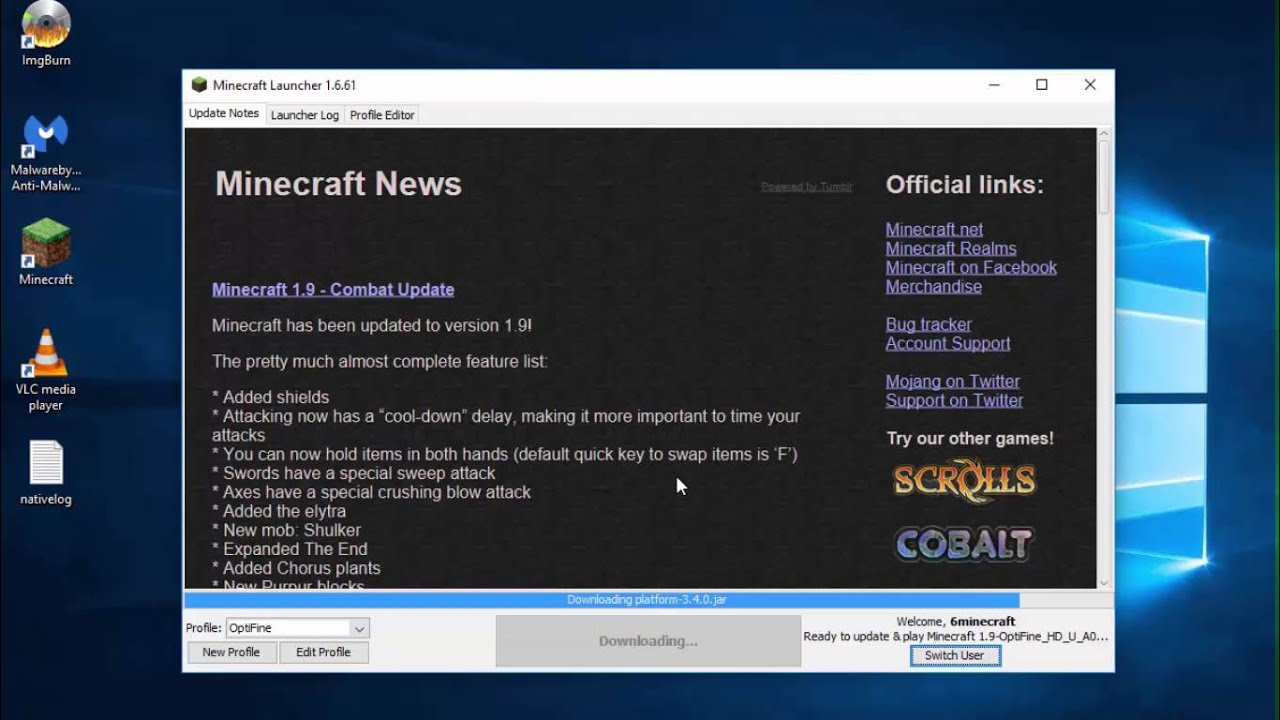Click the Edit Profile button
Screen dimensions: 1280x720
point(323,652)
